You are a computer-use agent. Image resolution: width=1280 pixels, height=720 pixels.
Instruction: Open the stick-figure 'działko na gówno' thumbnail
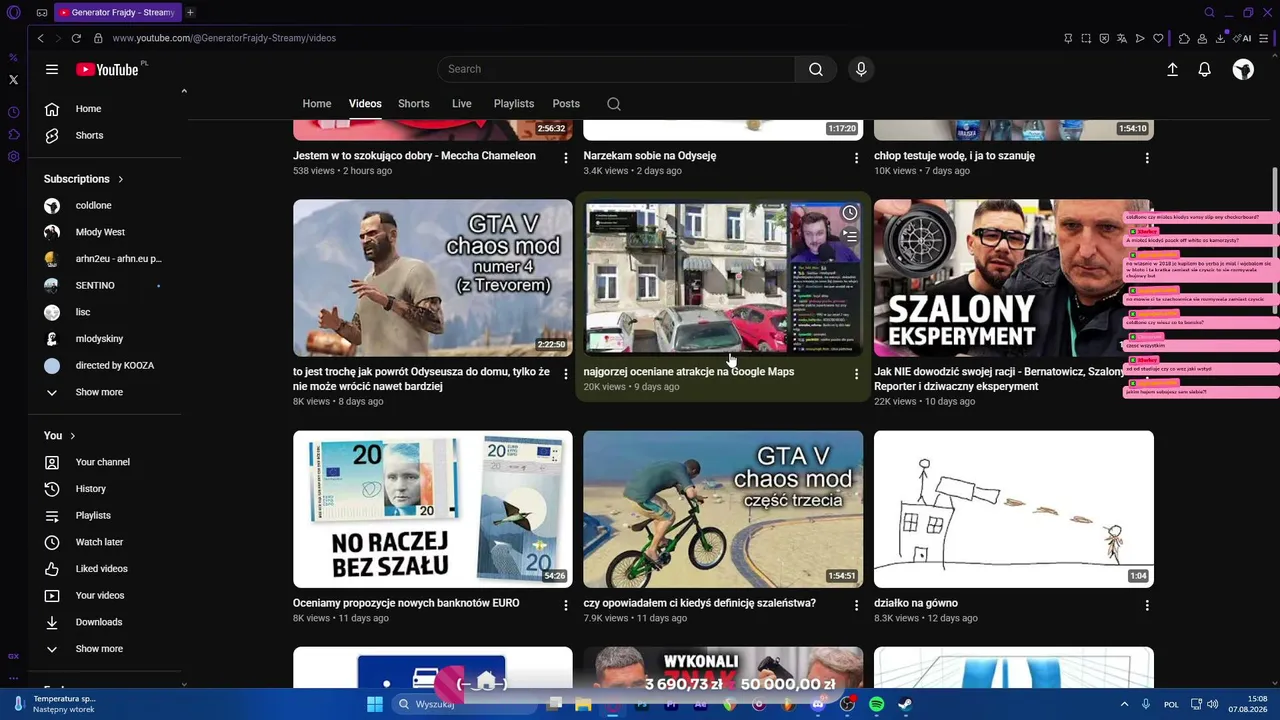[1014, 509]
